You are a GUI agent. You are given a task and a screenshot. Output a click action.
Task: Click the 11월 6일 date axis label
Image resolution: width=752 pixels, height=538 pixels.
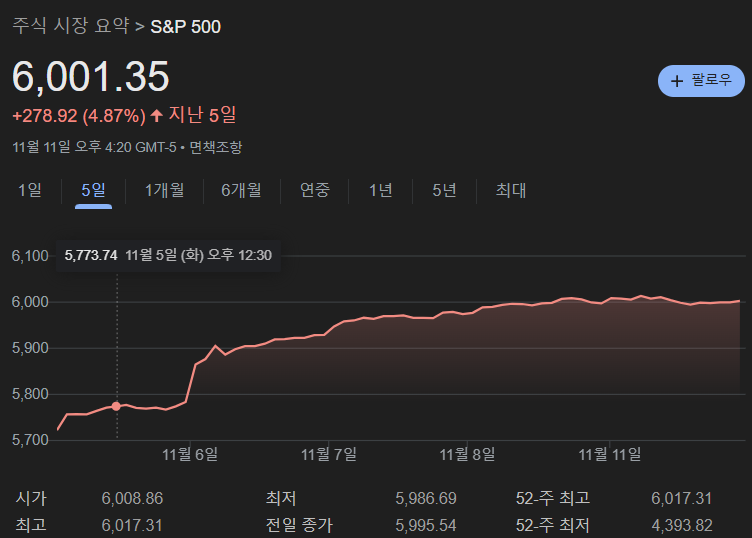190,454
